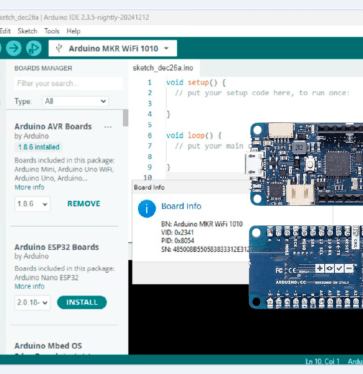Start the Debug play button

point(34,48)
